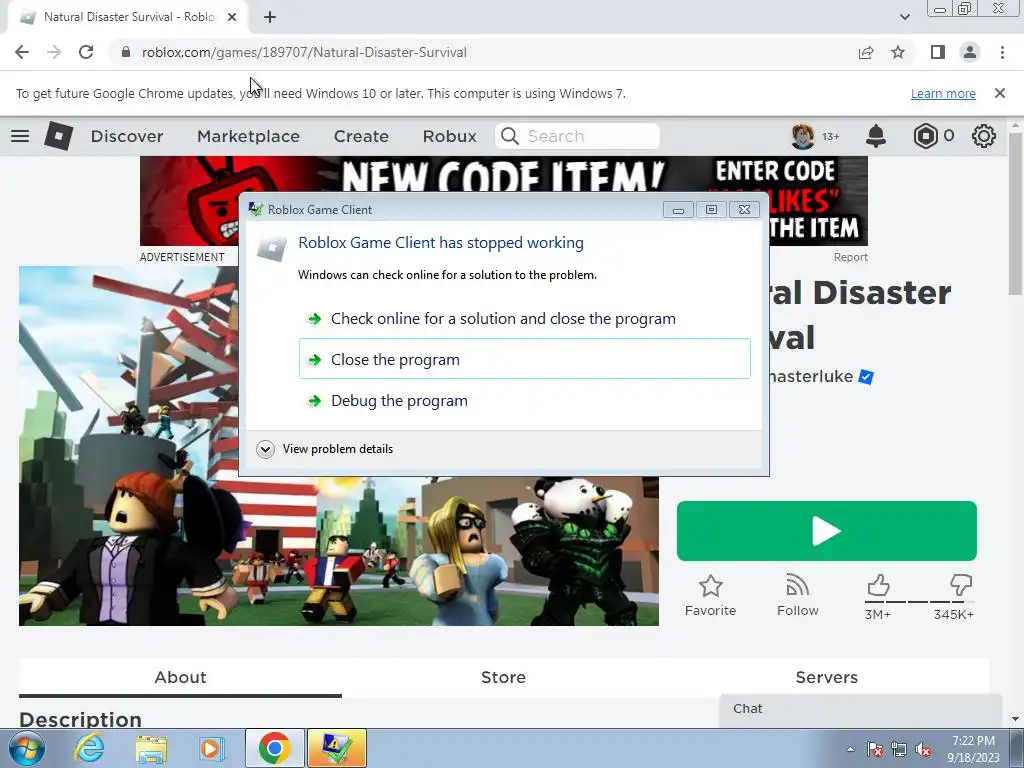Click the Chrome address bar URL
Screen dimensions: 1024x768
click(x=304, y=52)
